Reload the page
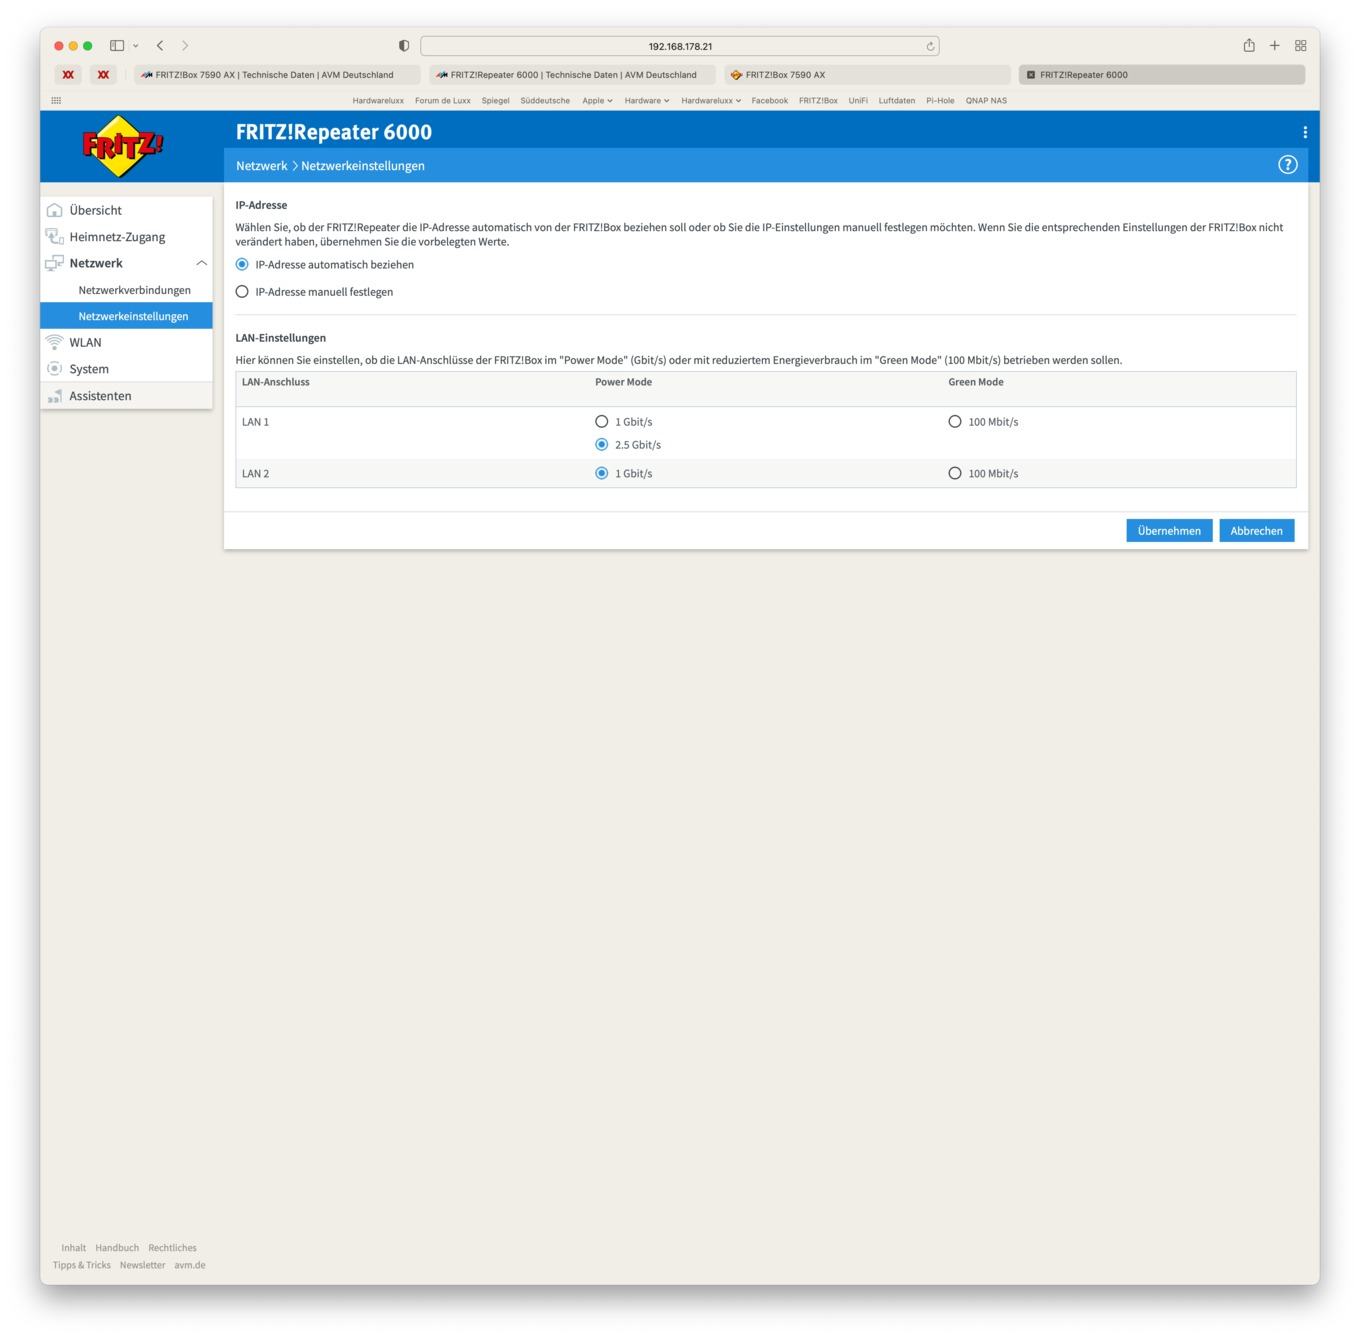Image resolution: width=1360 pixels, height=1338 pixels. point(930,46)
